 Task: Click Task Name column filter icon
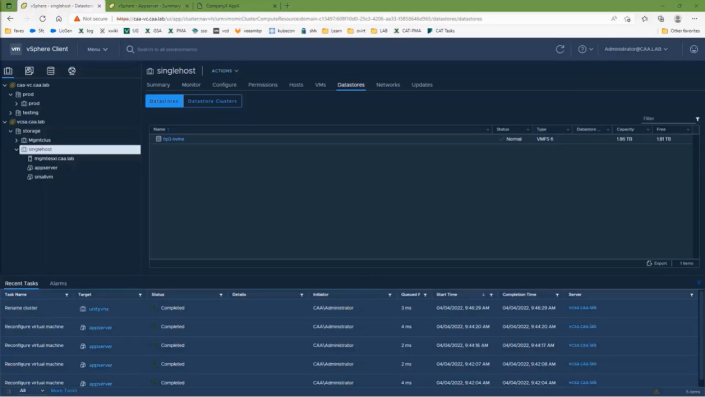point(67,295)
